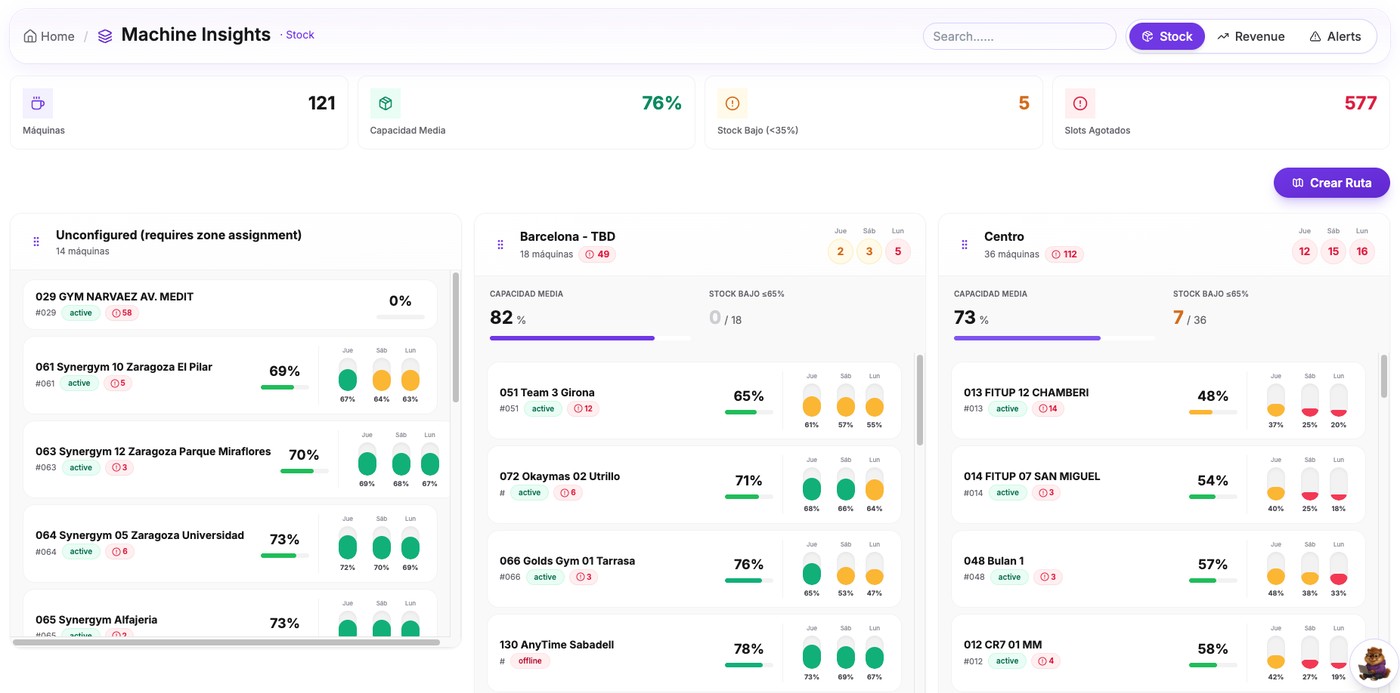The image size is (1400, 693).
Task: Click the Search field in the header
Action: 1018,35
